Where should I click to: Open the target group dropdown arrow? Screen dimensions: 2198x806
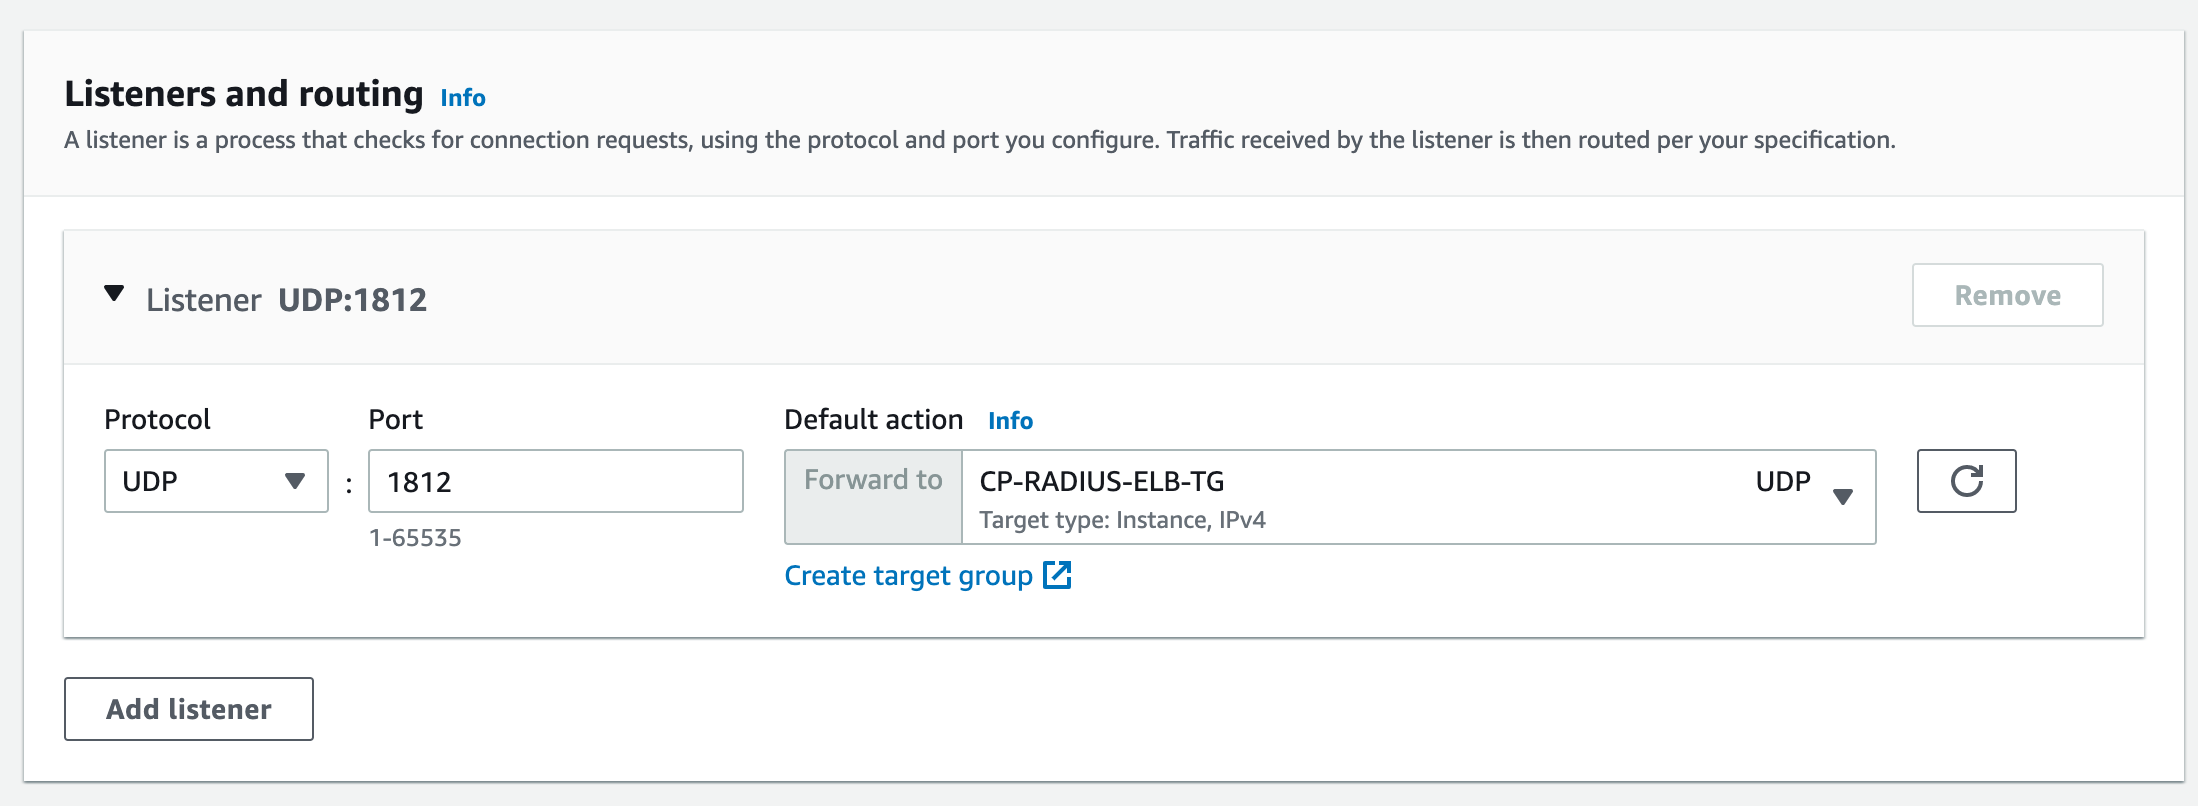point(1843,496)
